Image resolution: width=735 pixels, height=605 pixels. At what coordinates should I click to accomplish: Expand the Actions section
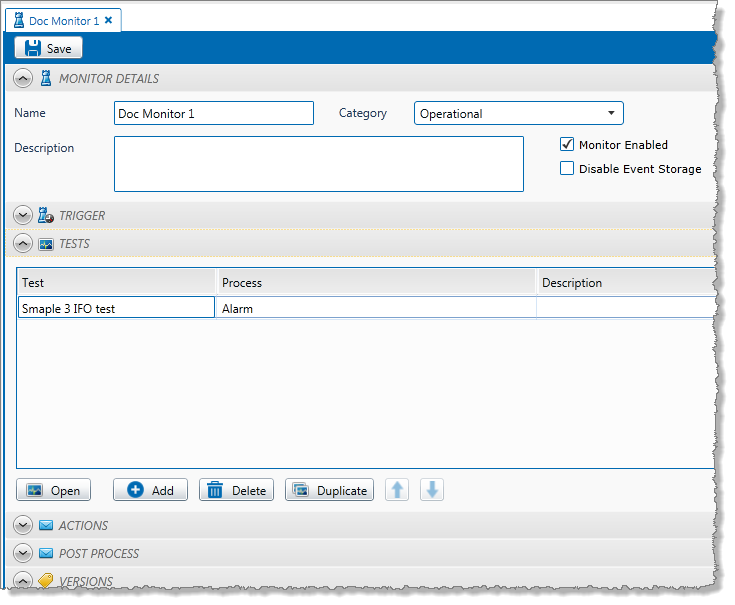pyautogui.click(x=22, y=526)
